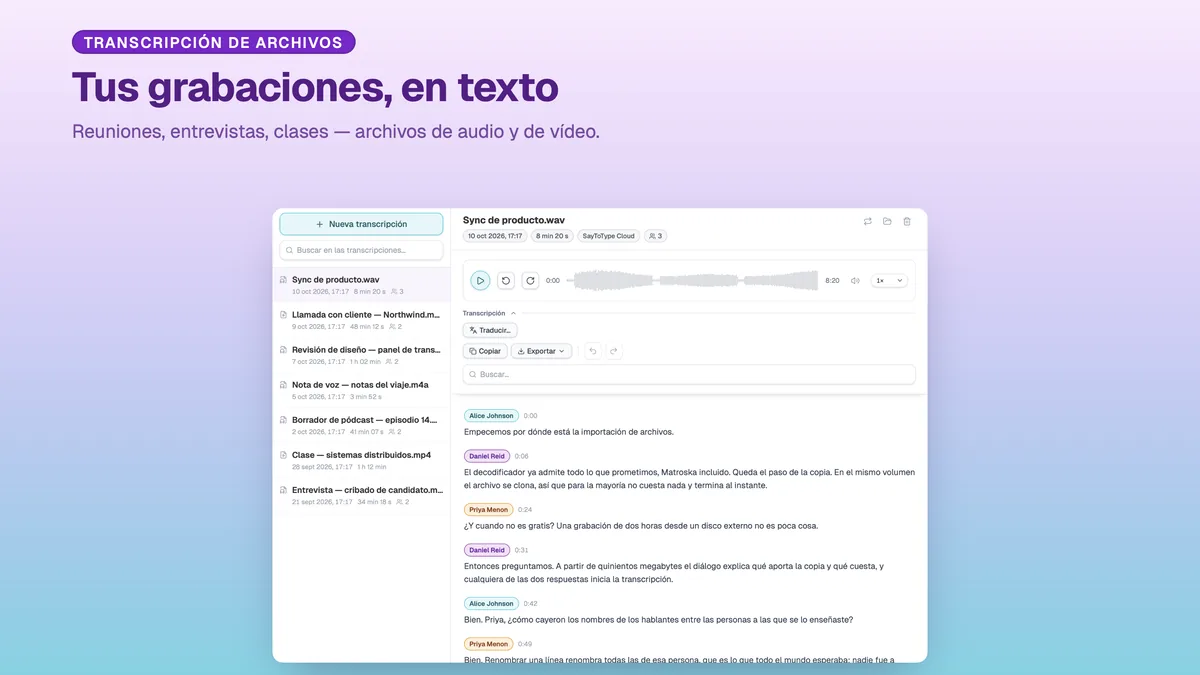
Task: Jump to the 0:24 timestamp
Action: (525, 509)
